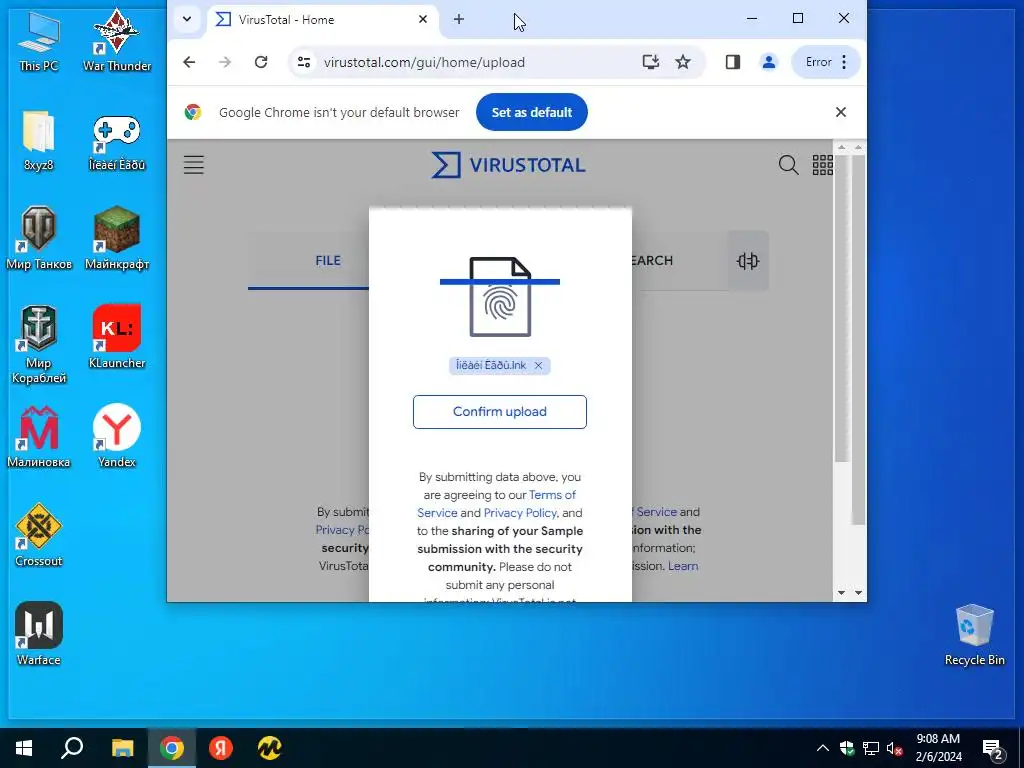Dismiss default browser notification bar
The image size is (1024, 768).
tap(840, 112)
